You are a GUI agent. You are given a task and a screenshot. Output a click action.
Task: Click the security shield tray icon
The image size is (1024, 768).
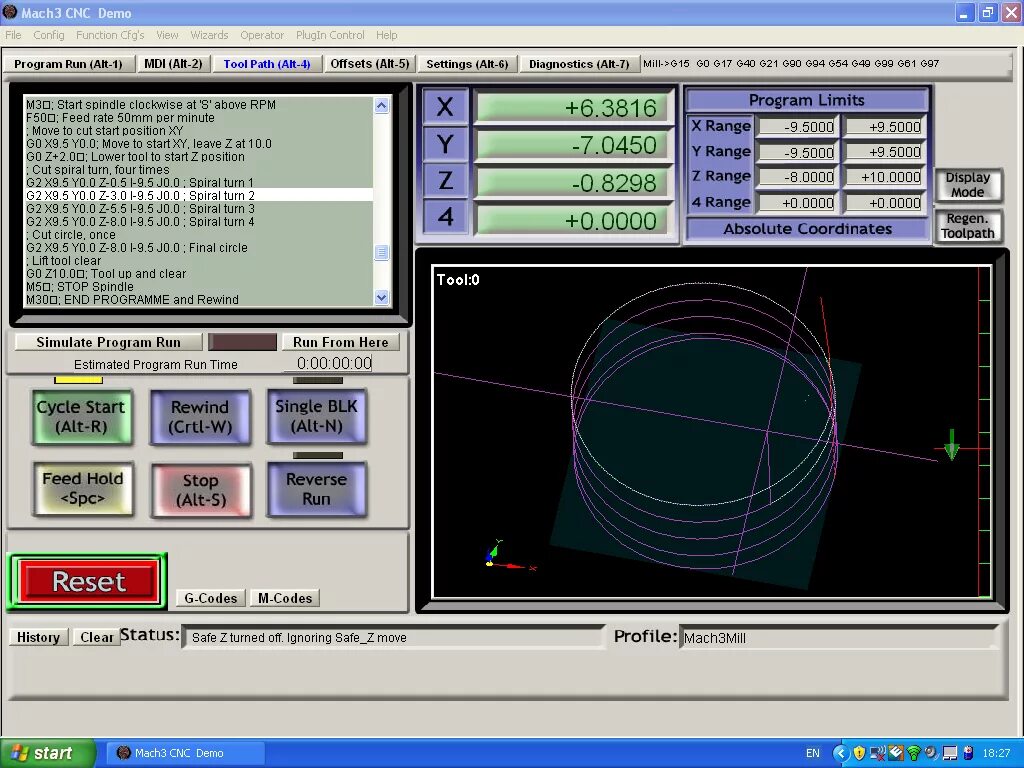tap(859, 753)
